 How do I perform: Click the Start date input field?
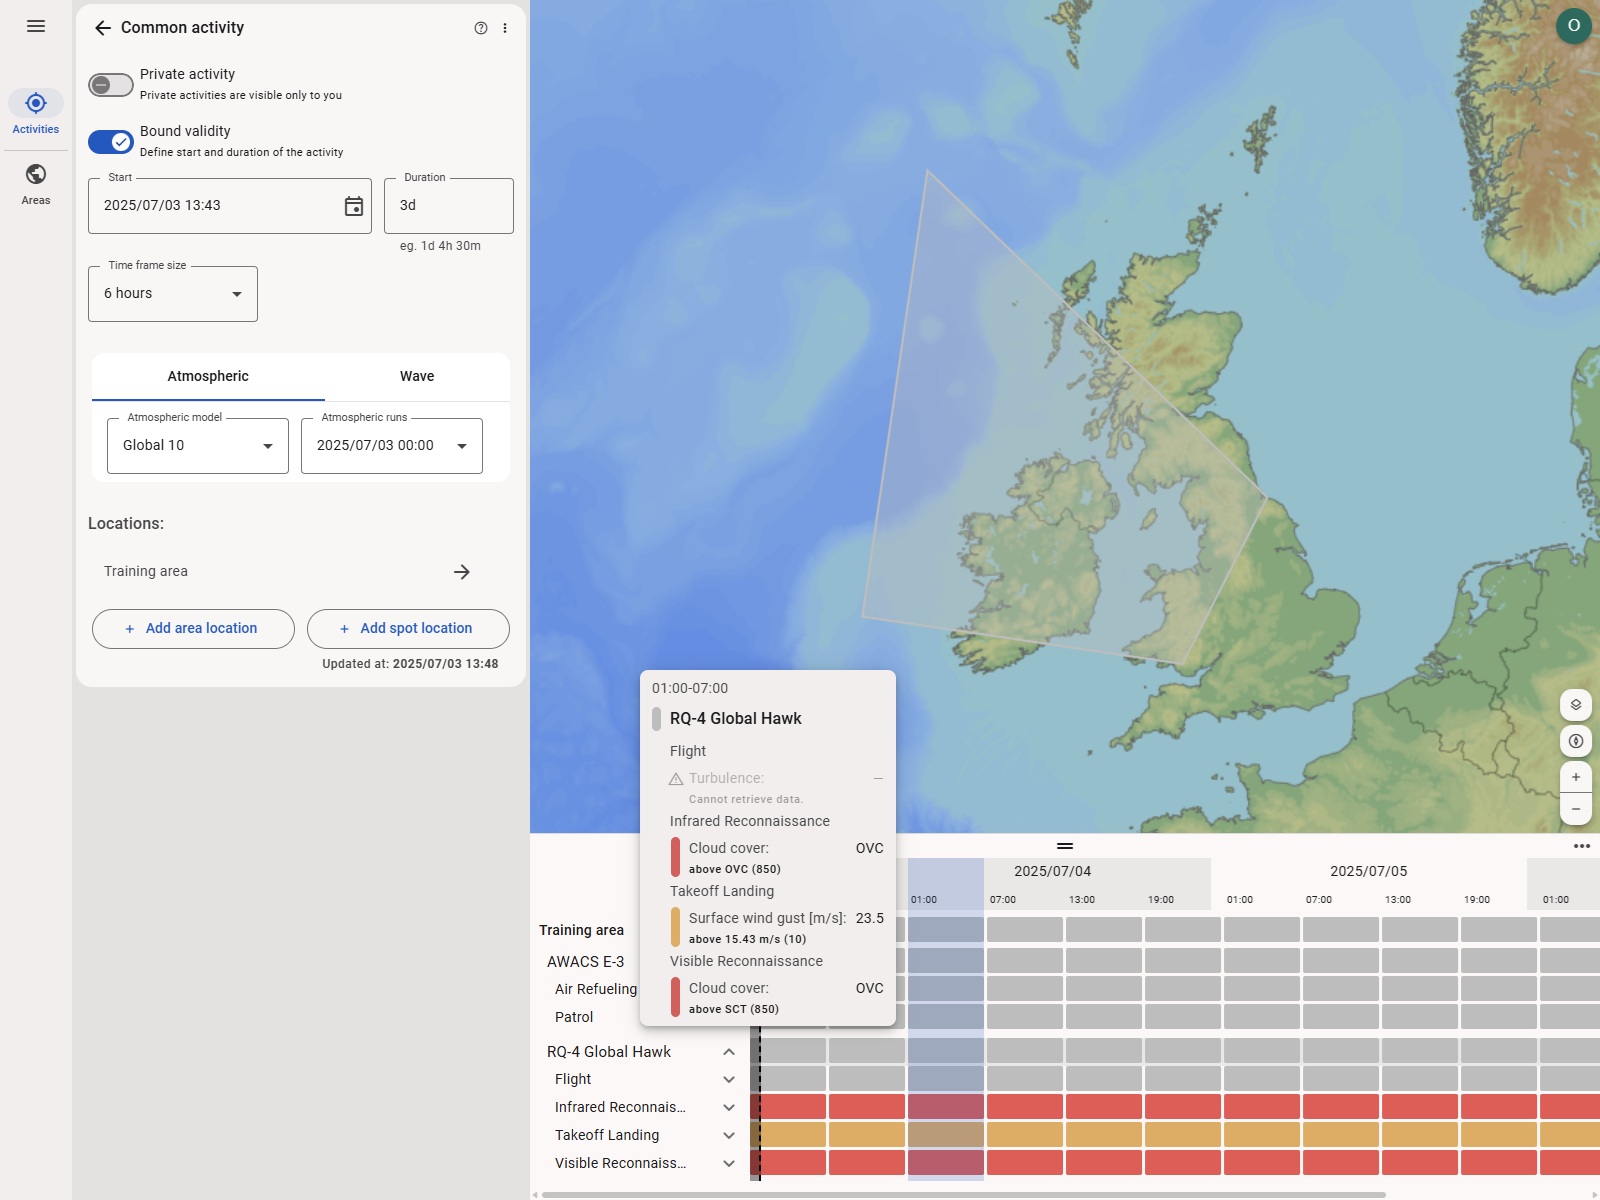(x=230, y=206)
